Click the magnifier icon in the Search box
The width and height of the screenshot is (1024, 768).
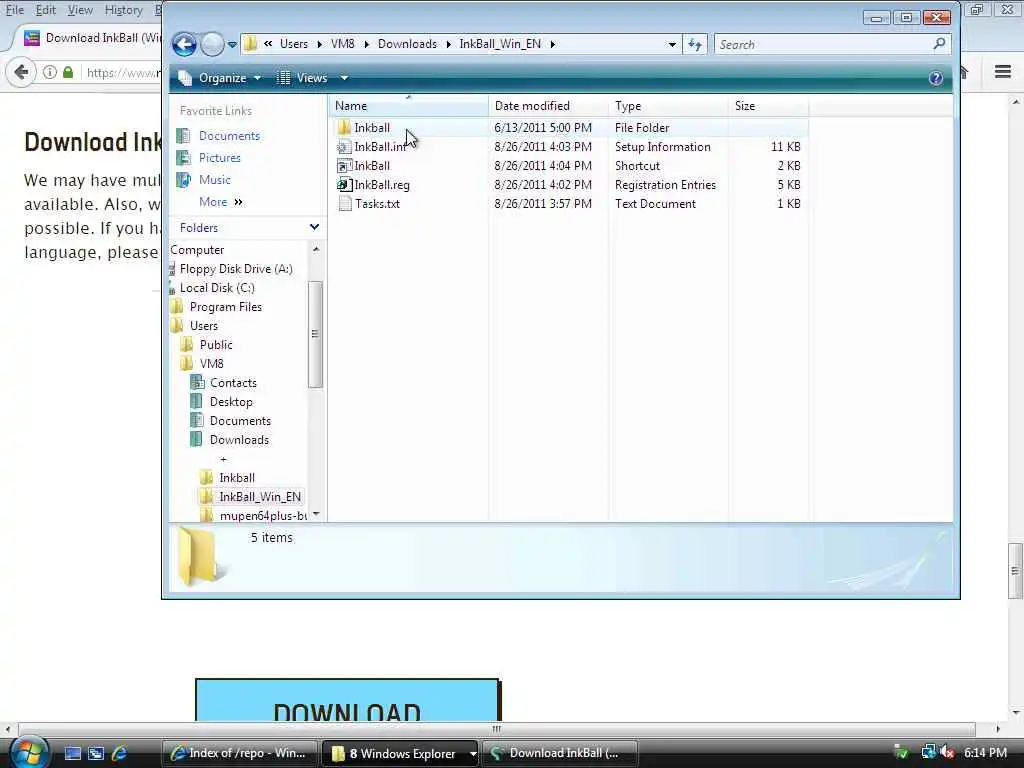(939, 44)
